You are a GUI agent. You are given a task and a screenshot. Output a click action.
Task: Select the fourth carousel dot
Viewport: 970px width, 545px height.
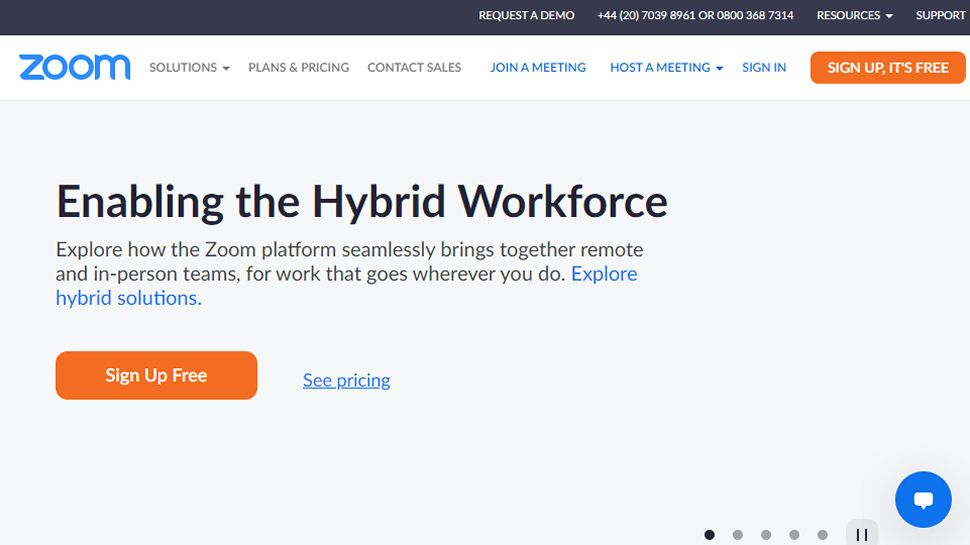[794, 534]
